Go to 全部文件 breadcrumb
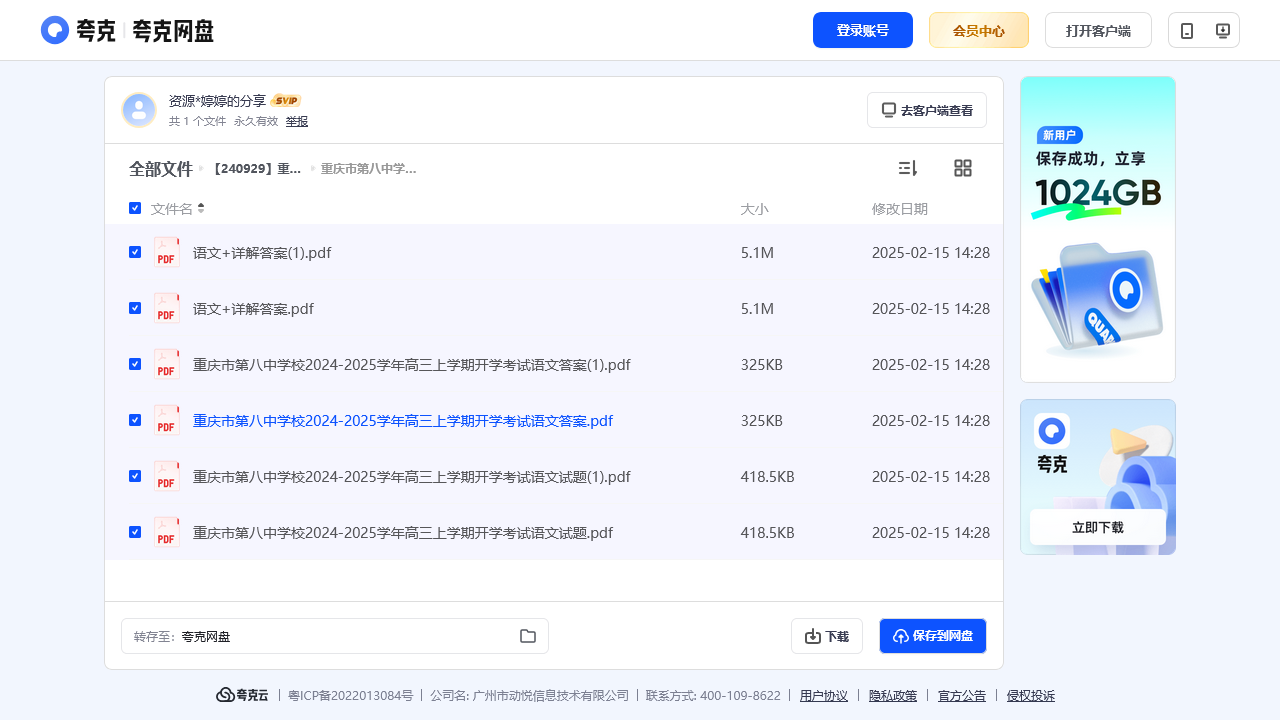The width and height of the screenshot is (1280, 720). 160,169
